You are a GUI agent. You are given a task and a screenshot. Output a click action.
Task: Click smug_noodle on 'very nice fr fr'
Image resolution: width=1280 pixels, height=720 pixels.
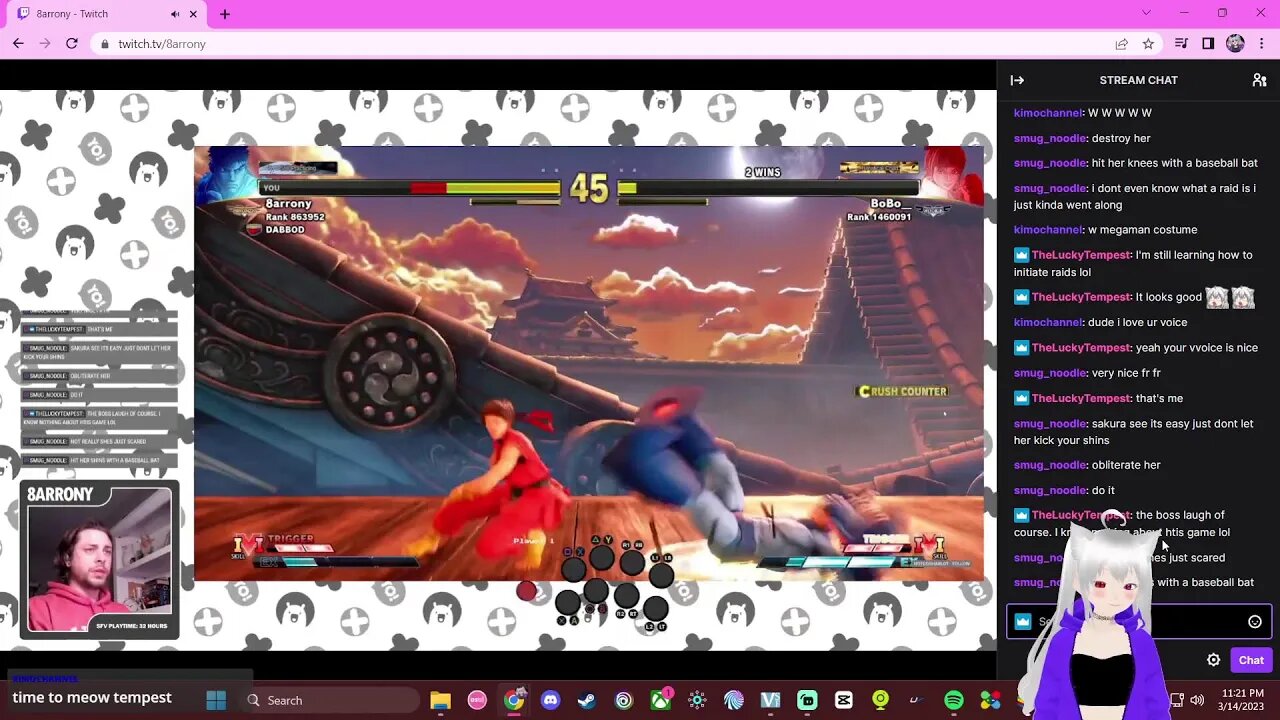1050,373
